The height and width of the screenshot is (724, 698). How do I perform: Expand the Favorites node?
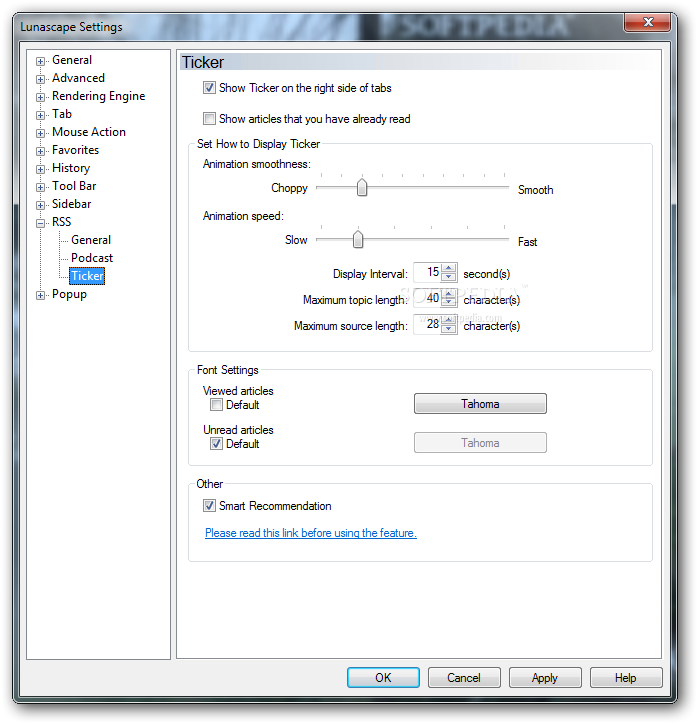[x=41, y=151]
